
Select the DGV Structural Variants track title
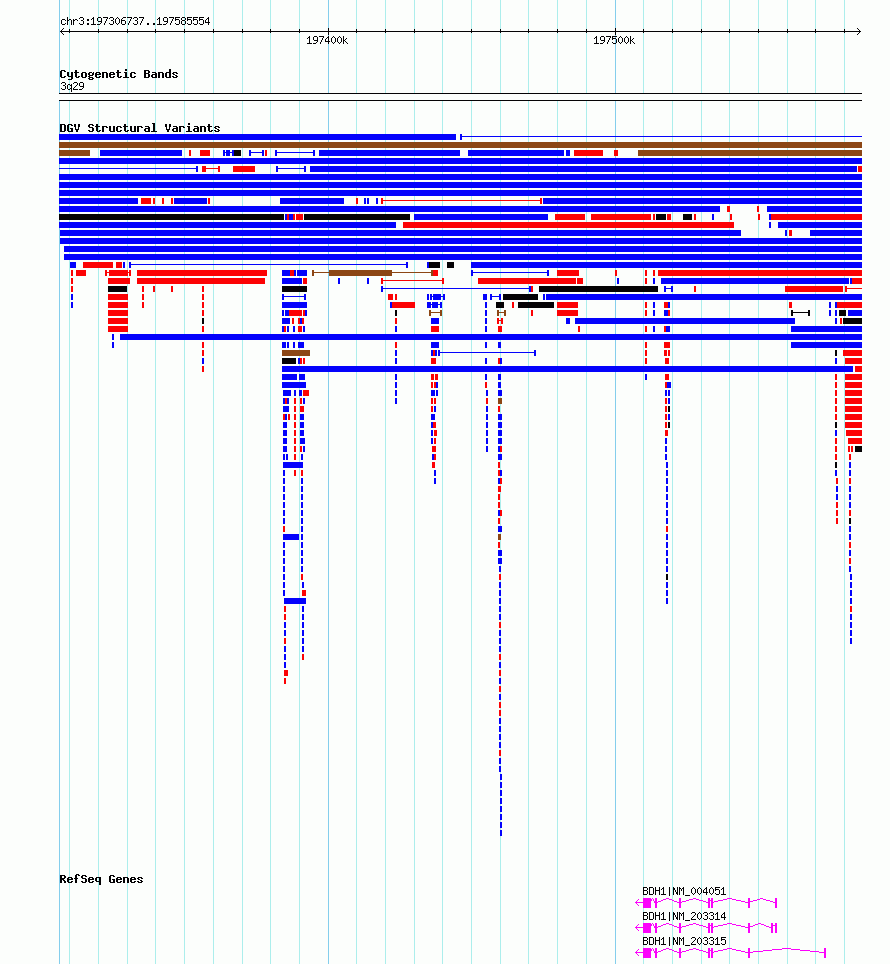[140, 128]
